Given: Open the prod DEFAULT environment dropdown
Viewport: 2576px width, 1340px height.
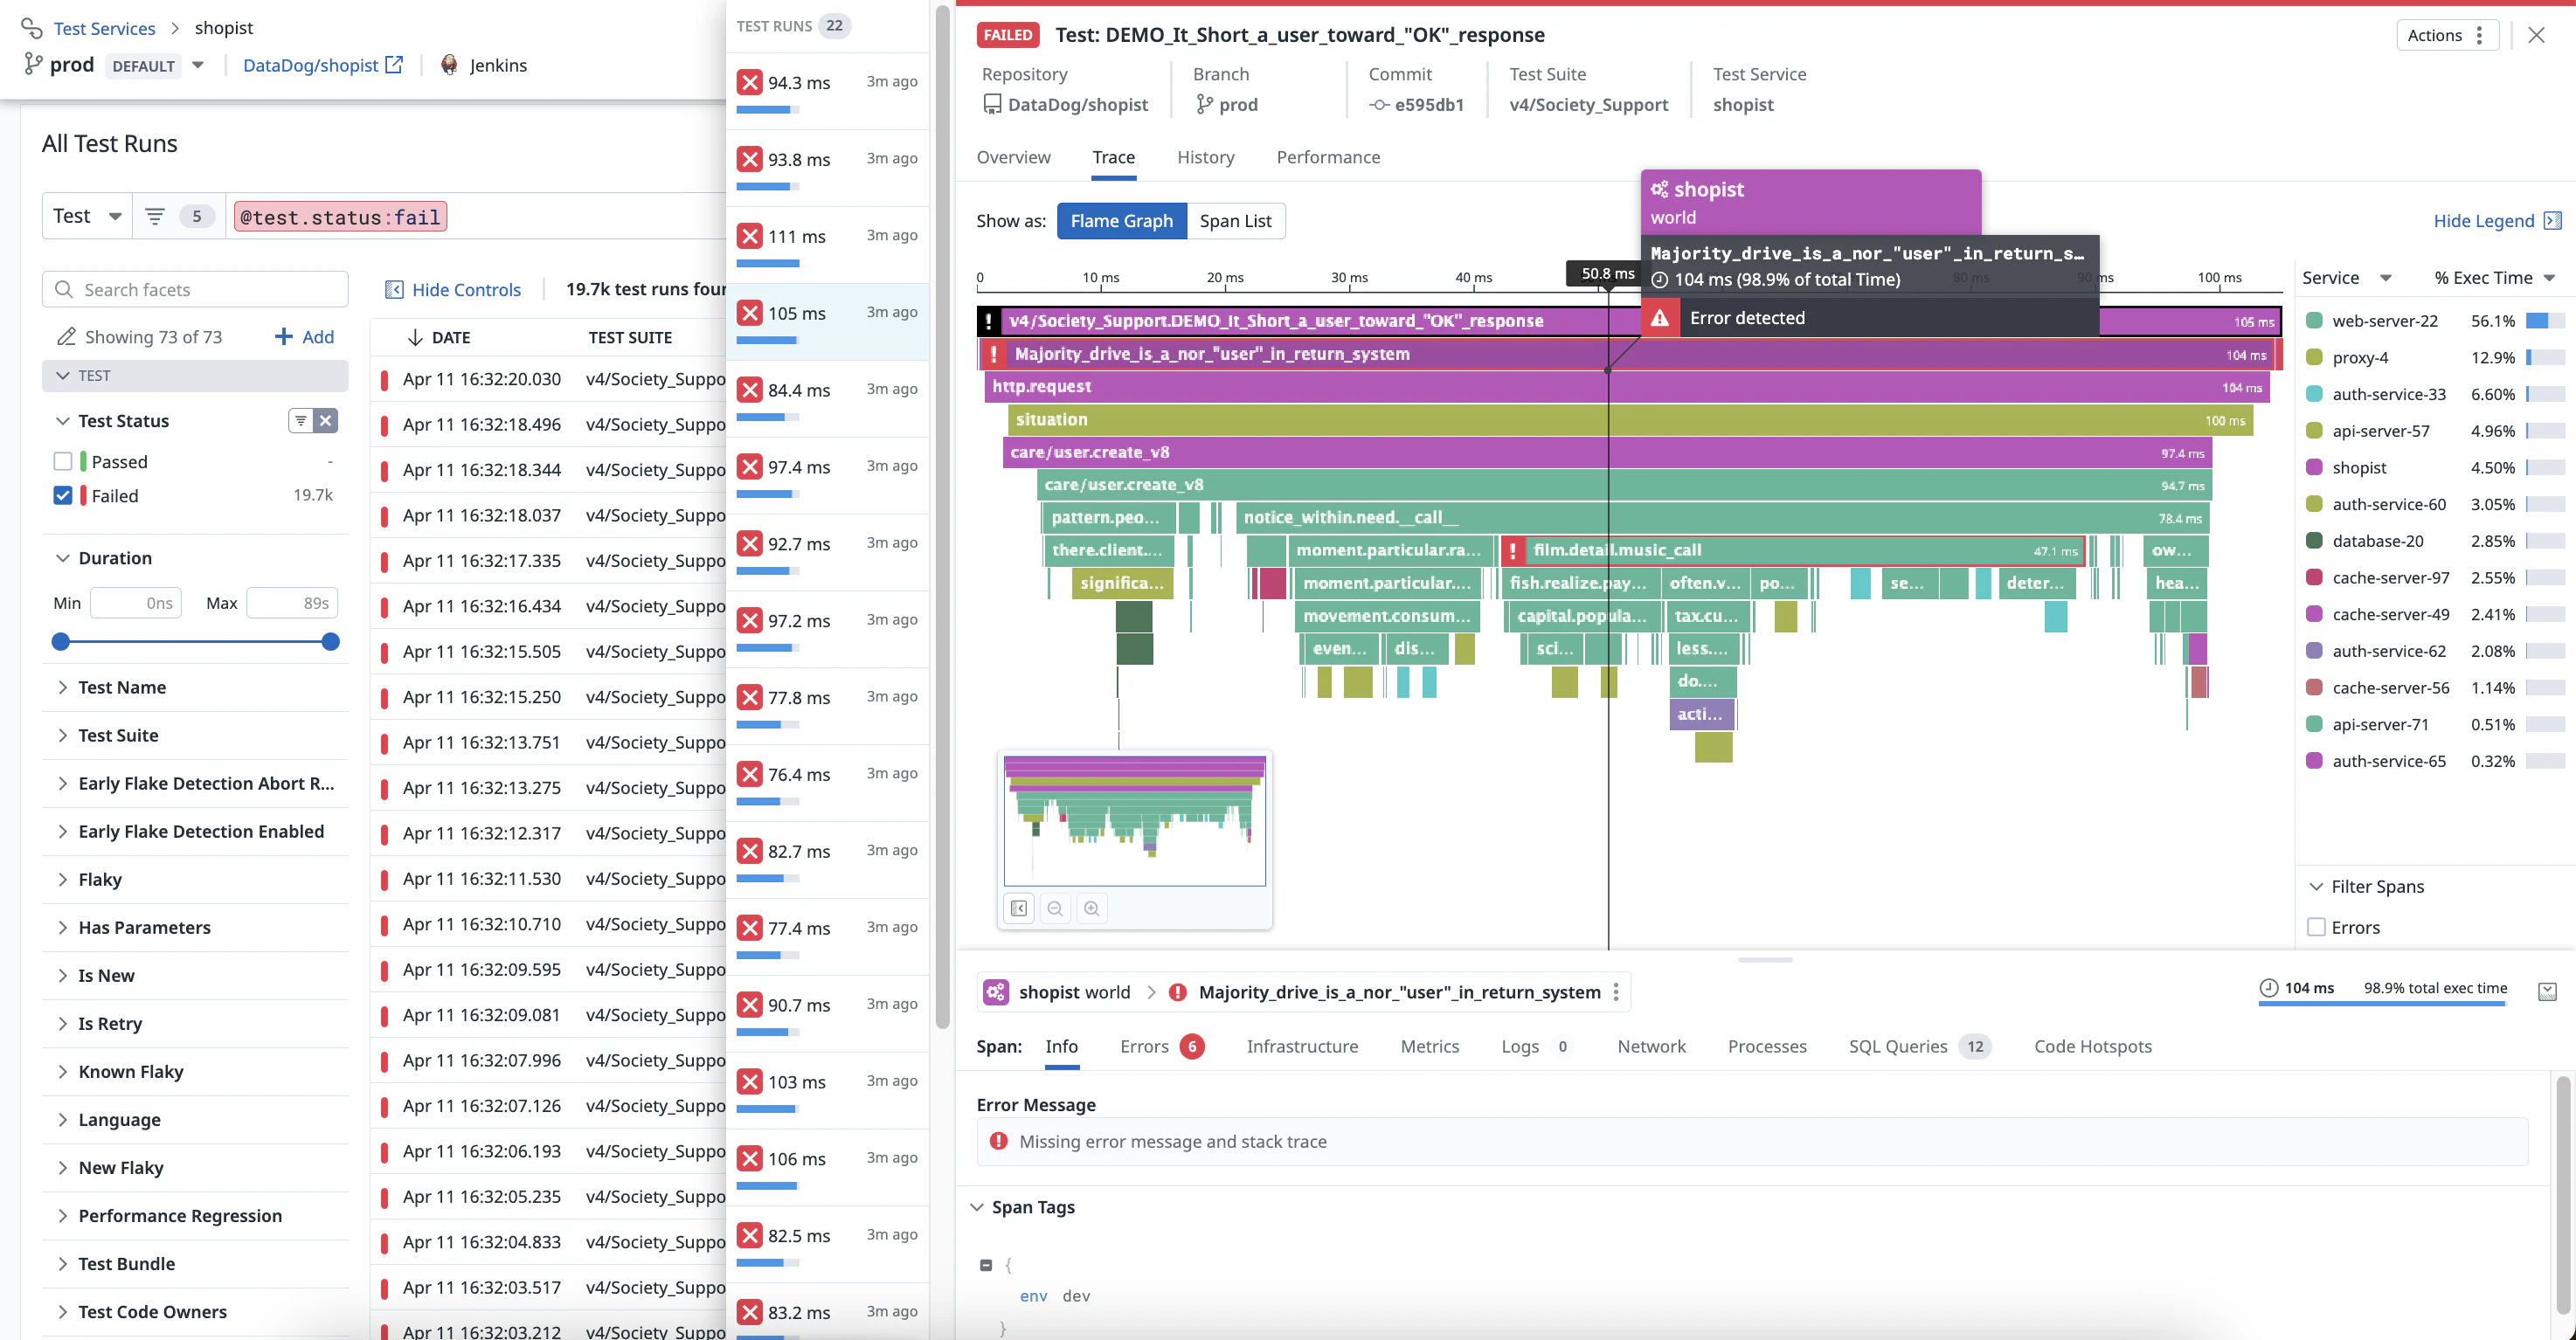Looking at the screenshot, I should point(197,65).
